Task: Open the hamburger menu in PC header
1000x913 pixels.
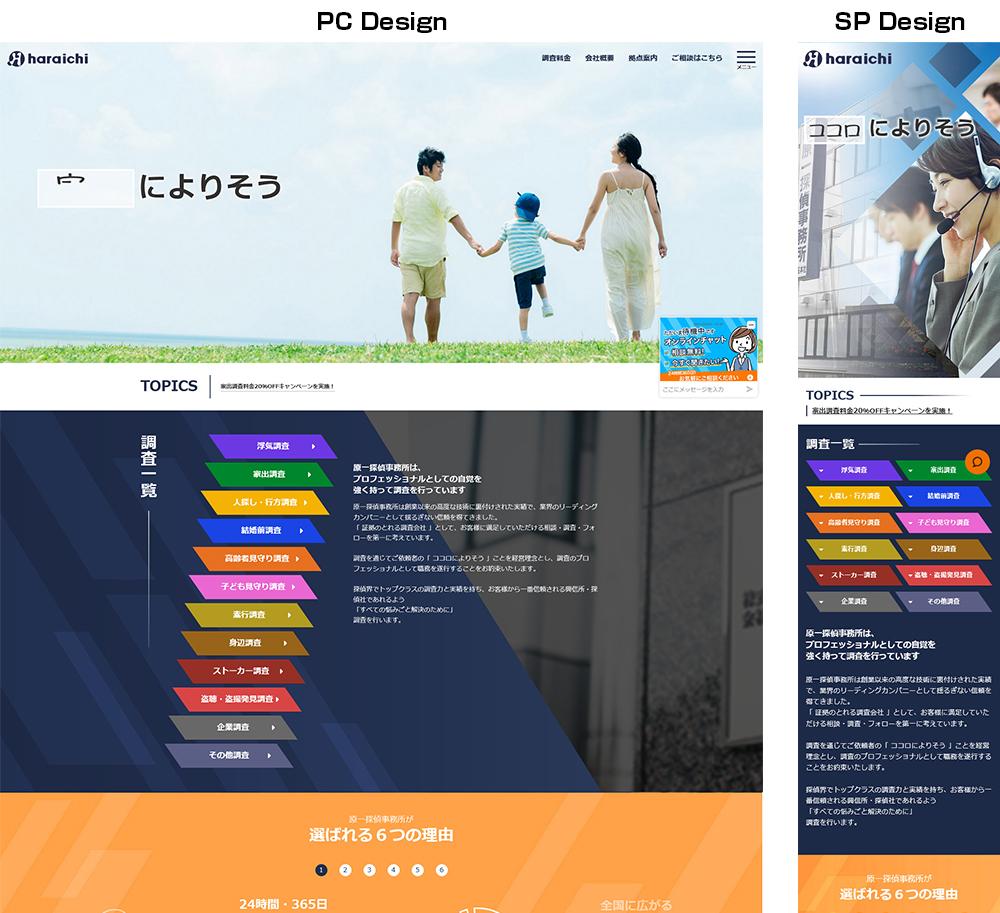Action: [x=746, y=59]
